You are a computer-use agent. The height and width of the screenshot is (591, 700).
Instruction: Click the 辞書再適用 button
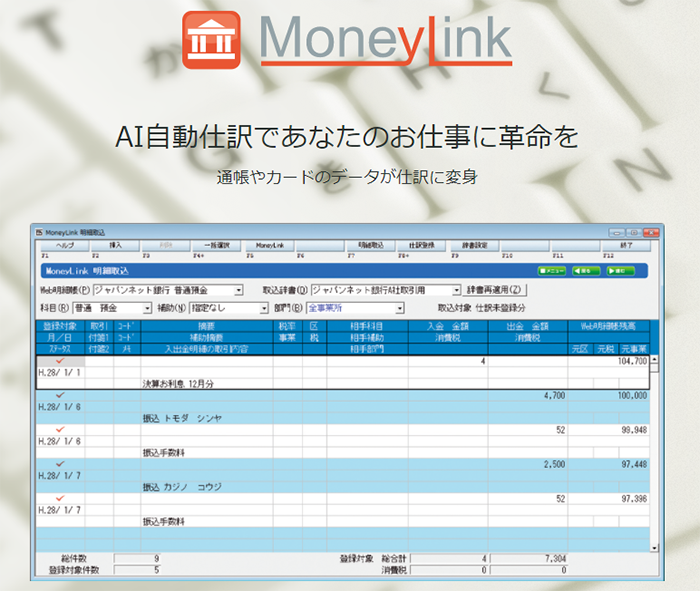pyautogui.click(x=493, y=290)
